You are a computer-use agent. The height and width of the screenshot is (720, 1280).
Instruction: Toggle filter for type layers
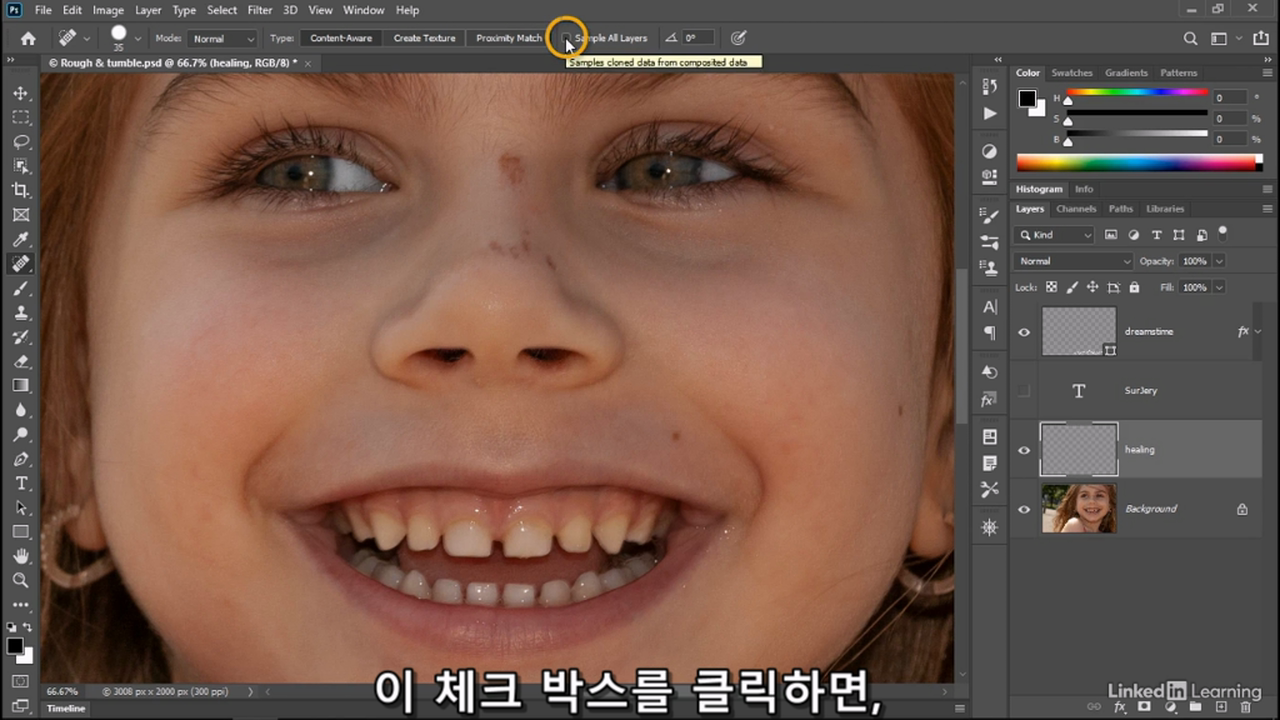tap(1156, 235)
